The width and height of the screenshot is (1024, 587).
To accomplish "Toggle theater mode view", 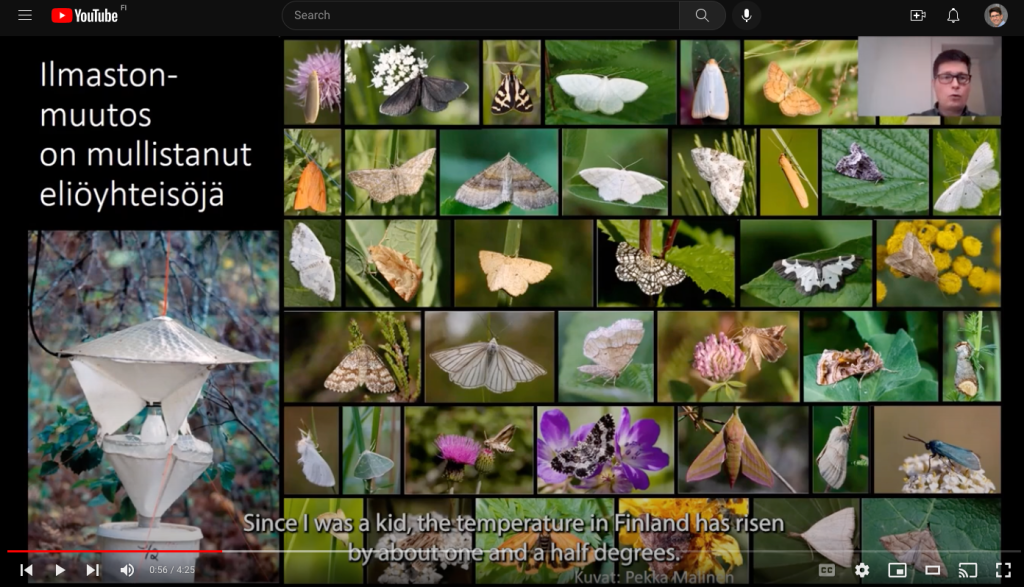I will pyautogui.click(x=932, y=570).
